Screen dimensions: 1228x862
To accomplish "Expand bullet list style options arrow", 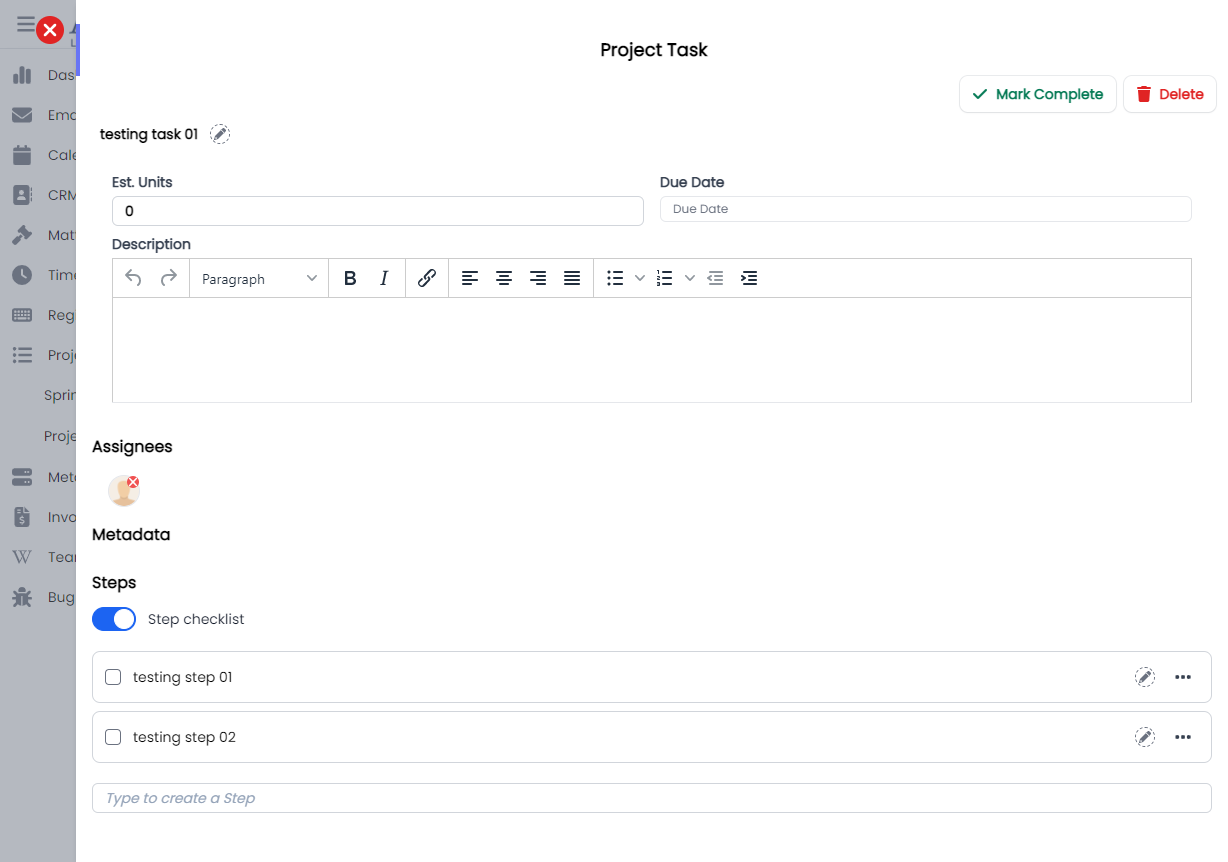I will click(x=640, y=279).
